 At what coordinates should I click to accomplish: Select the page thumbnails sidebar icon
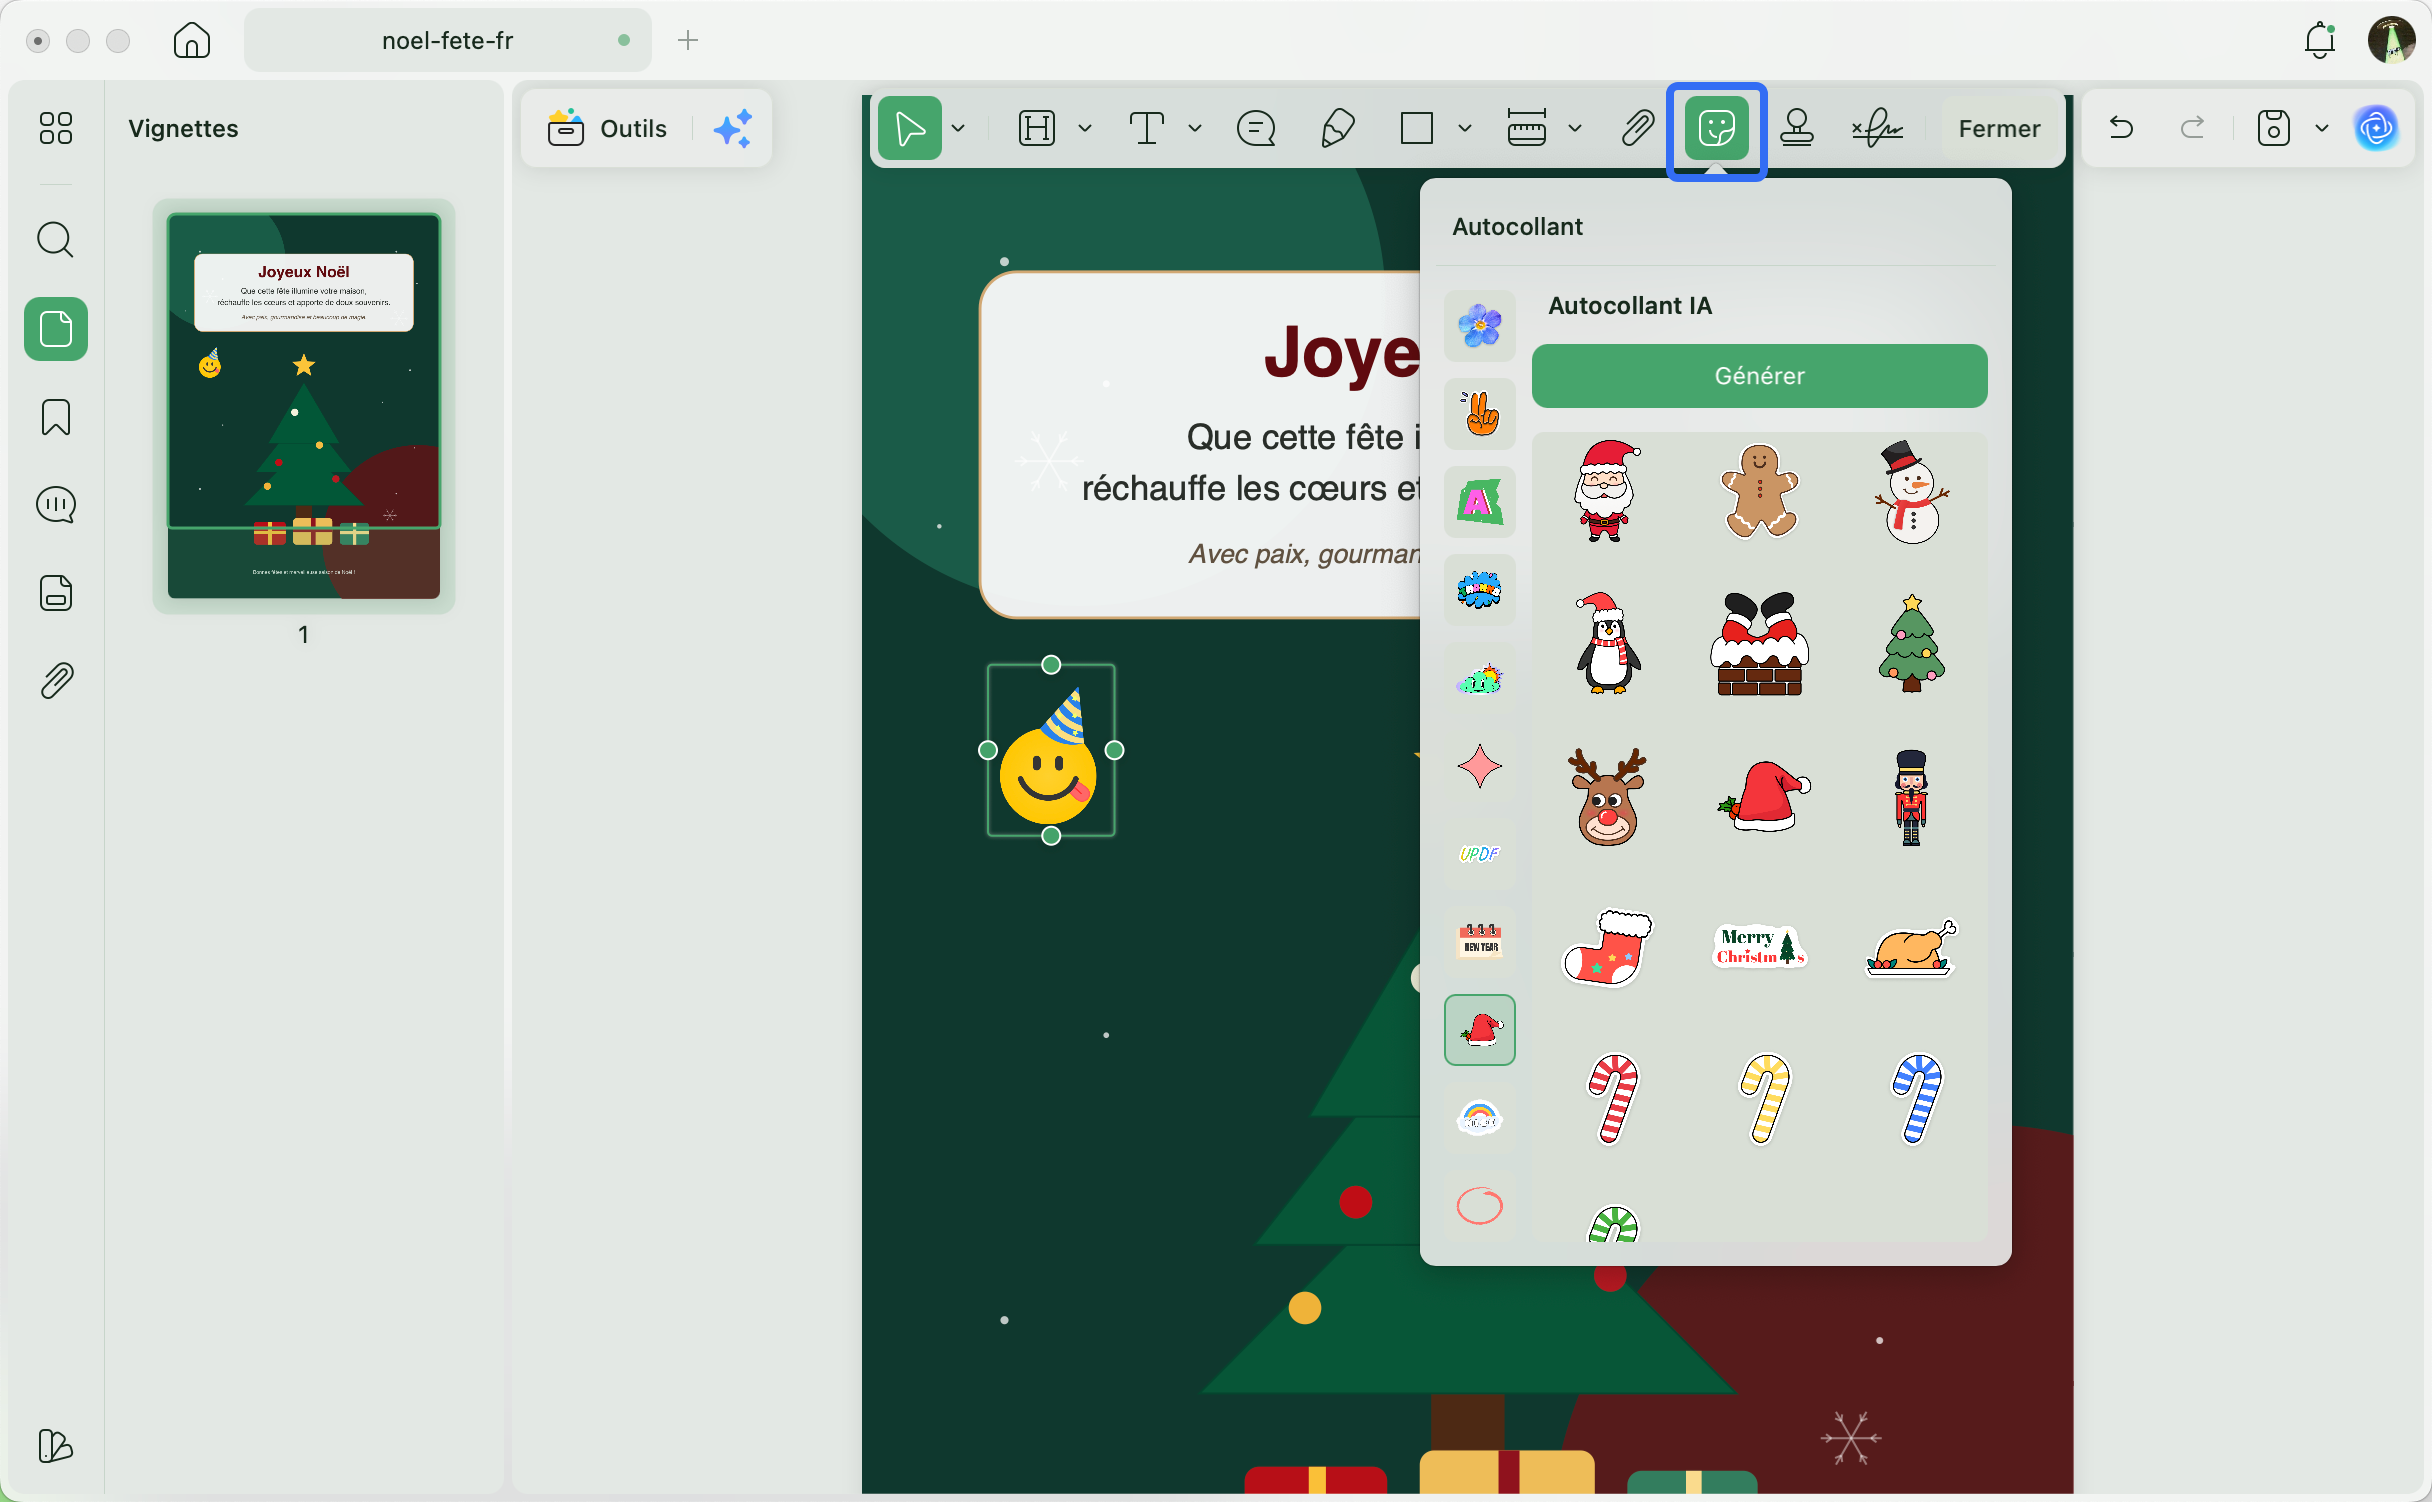(x=56, y=329)
